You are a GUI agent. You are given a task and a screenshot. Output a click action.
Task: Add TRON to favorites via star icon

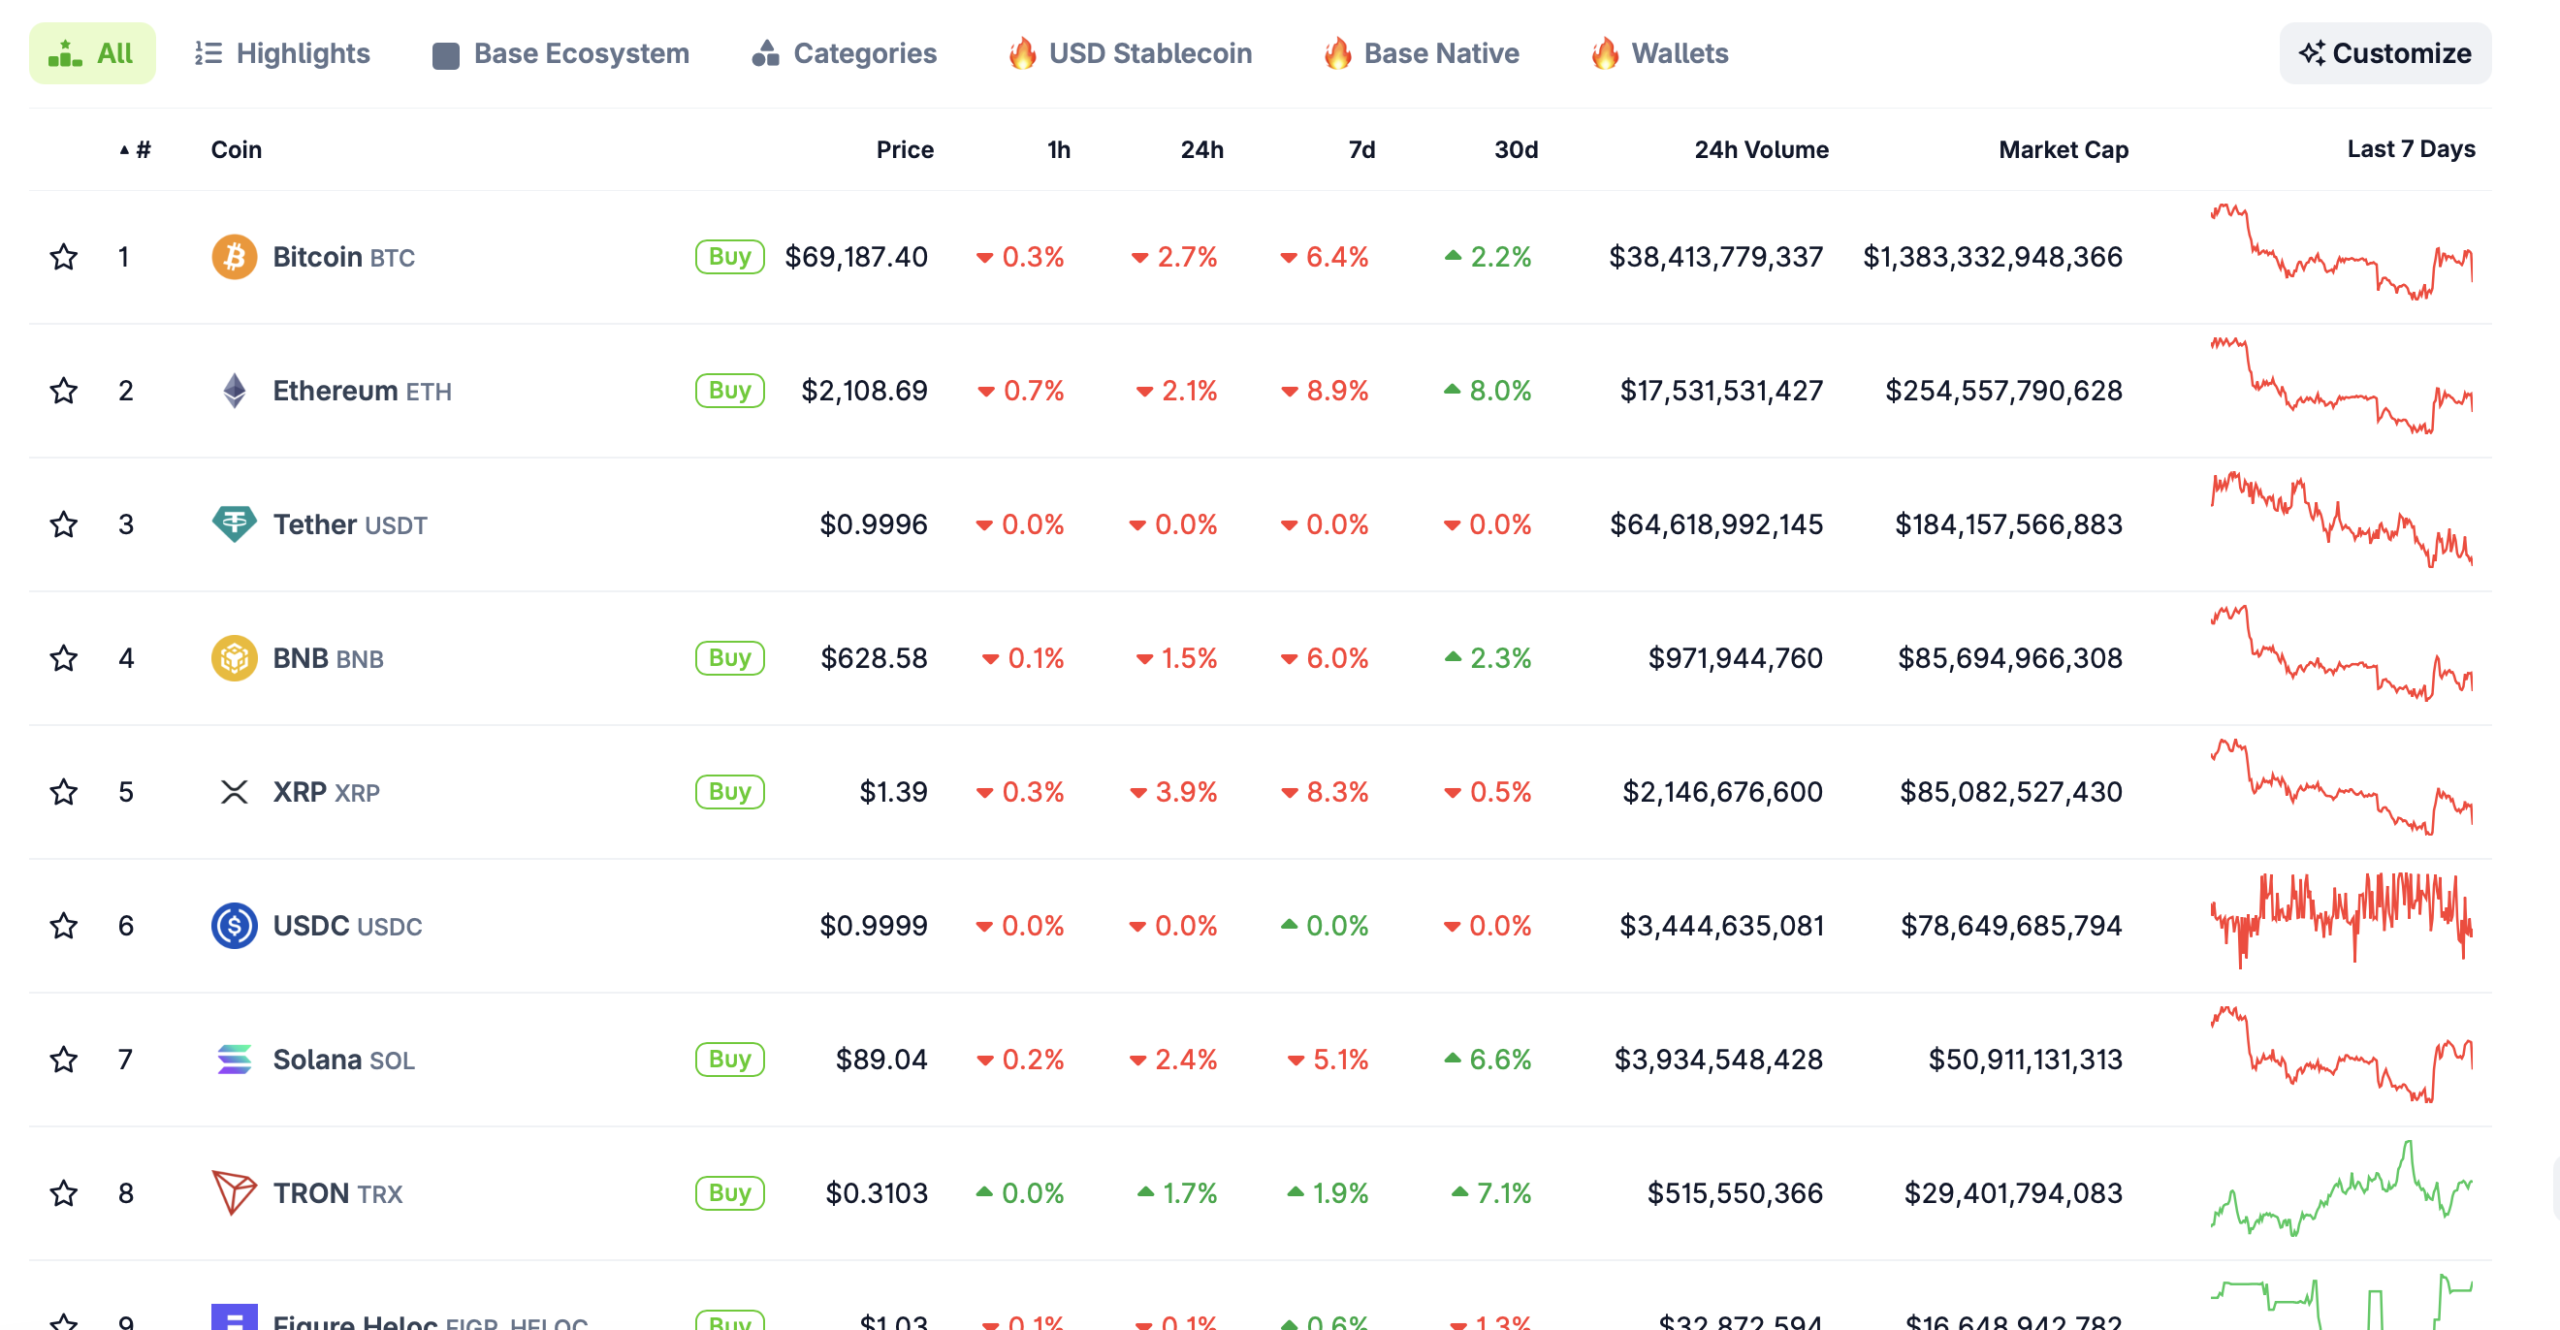click(63, 1192)
